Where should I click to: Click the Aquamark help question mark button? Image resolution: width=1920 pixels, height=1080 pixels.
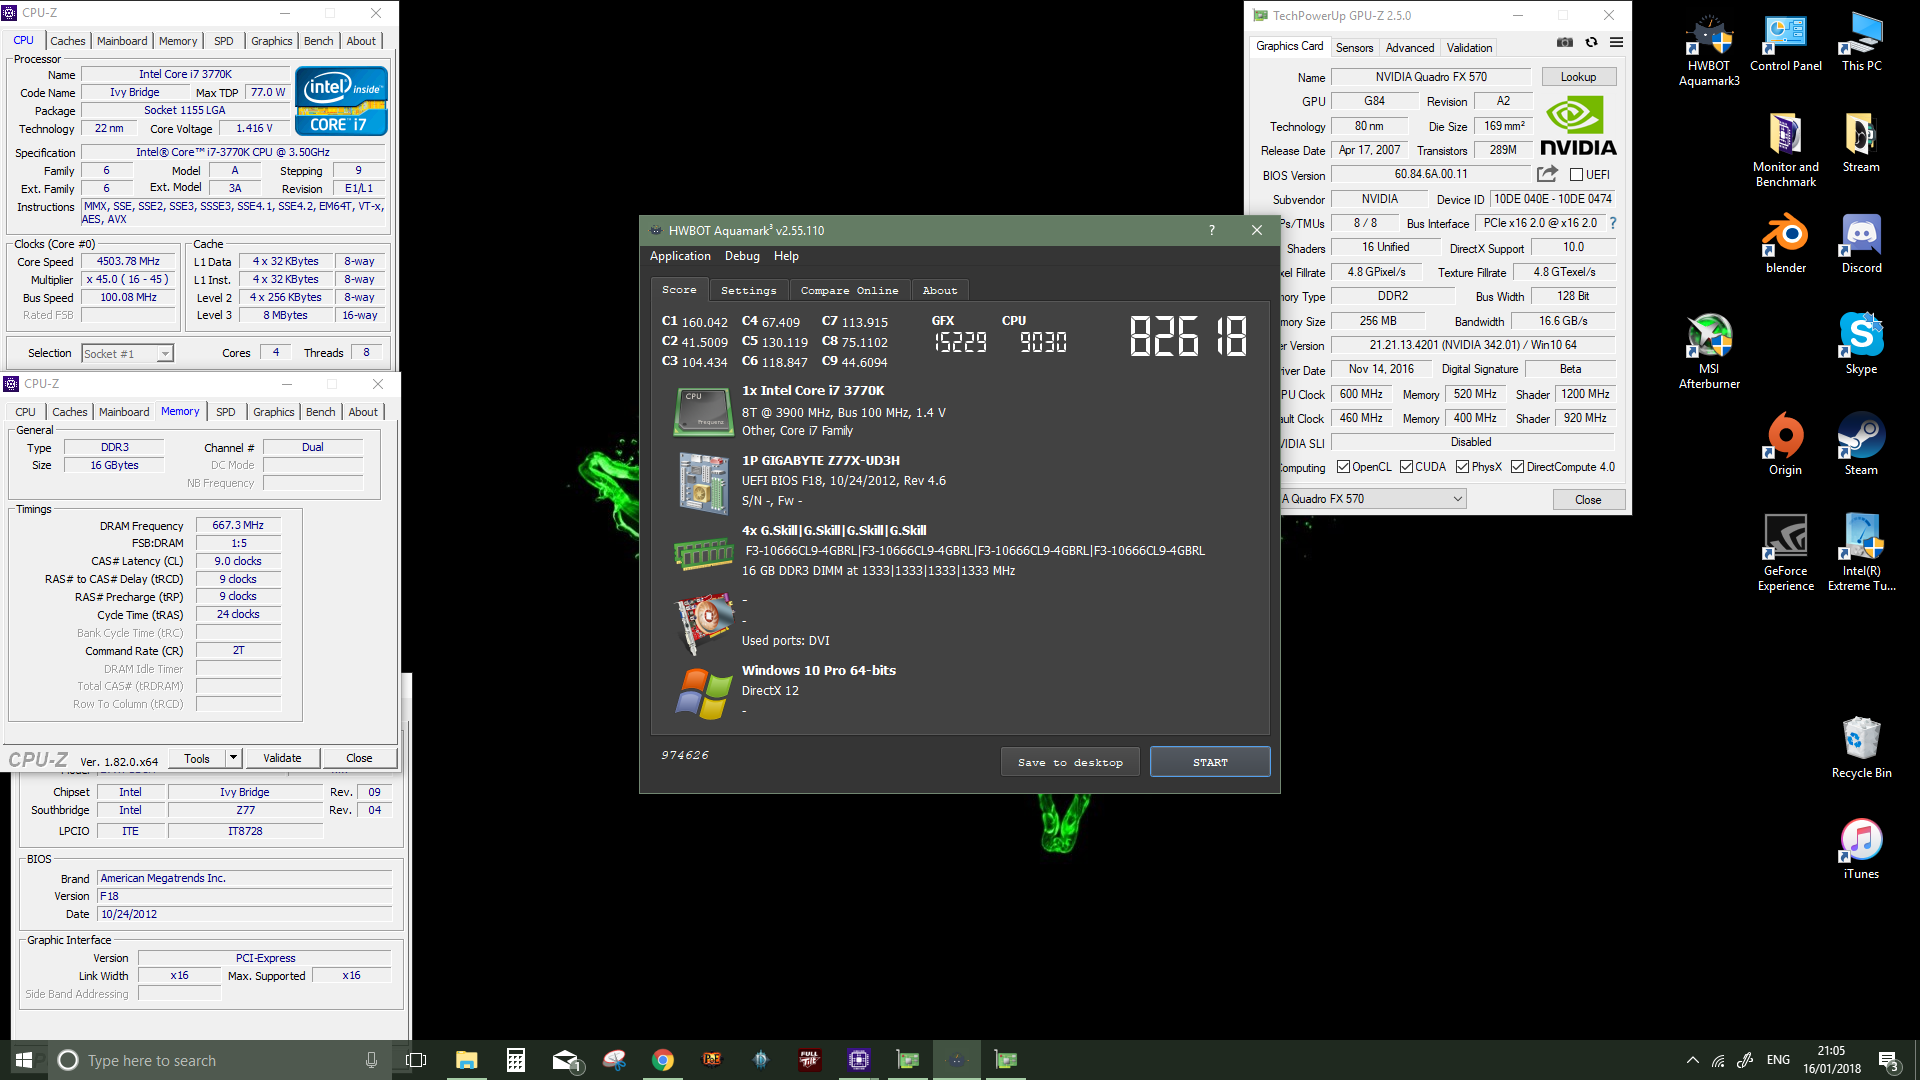point(1212,230)
